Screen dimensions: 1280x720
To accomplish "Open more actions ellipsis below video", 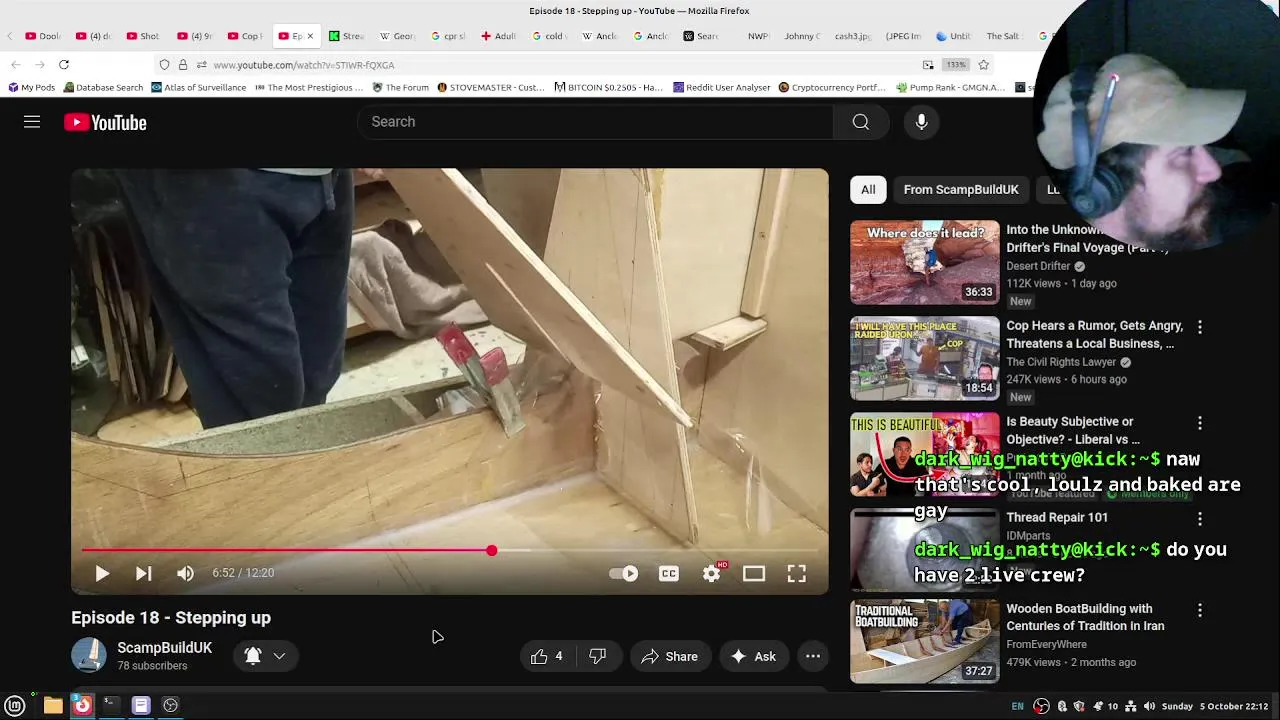I will point(813,656).
